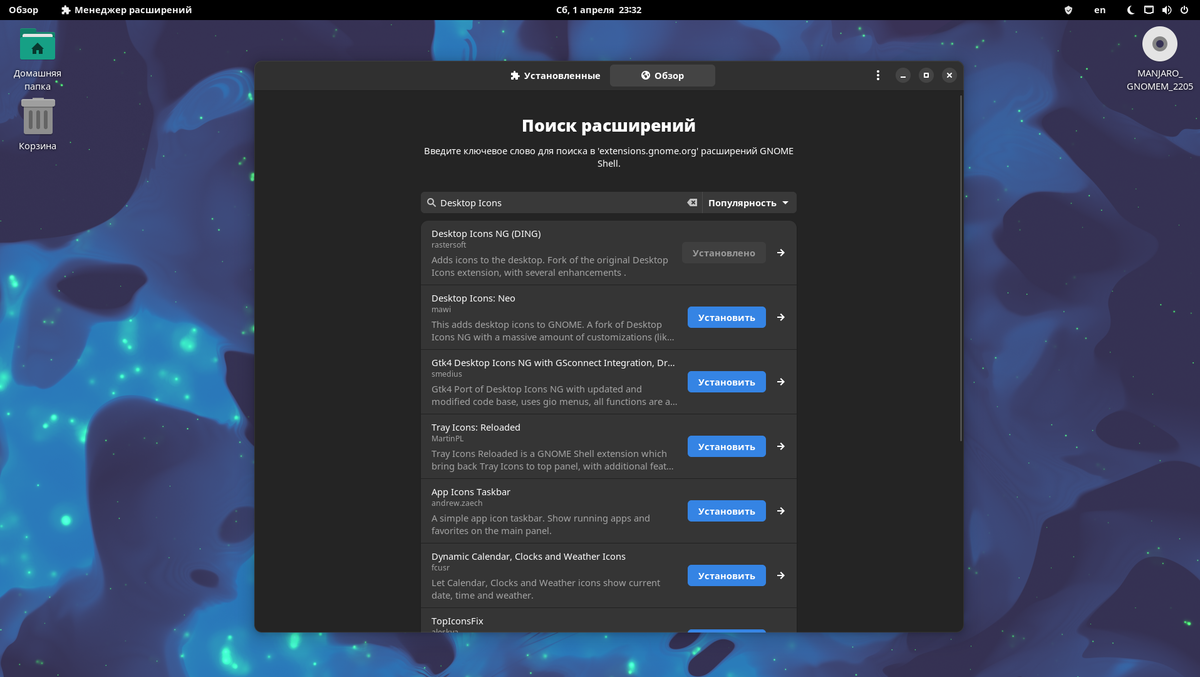Click author name 'MartinPL'
The height and width of the screenshot is (677, 1200).
click(x=448, y=439)
